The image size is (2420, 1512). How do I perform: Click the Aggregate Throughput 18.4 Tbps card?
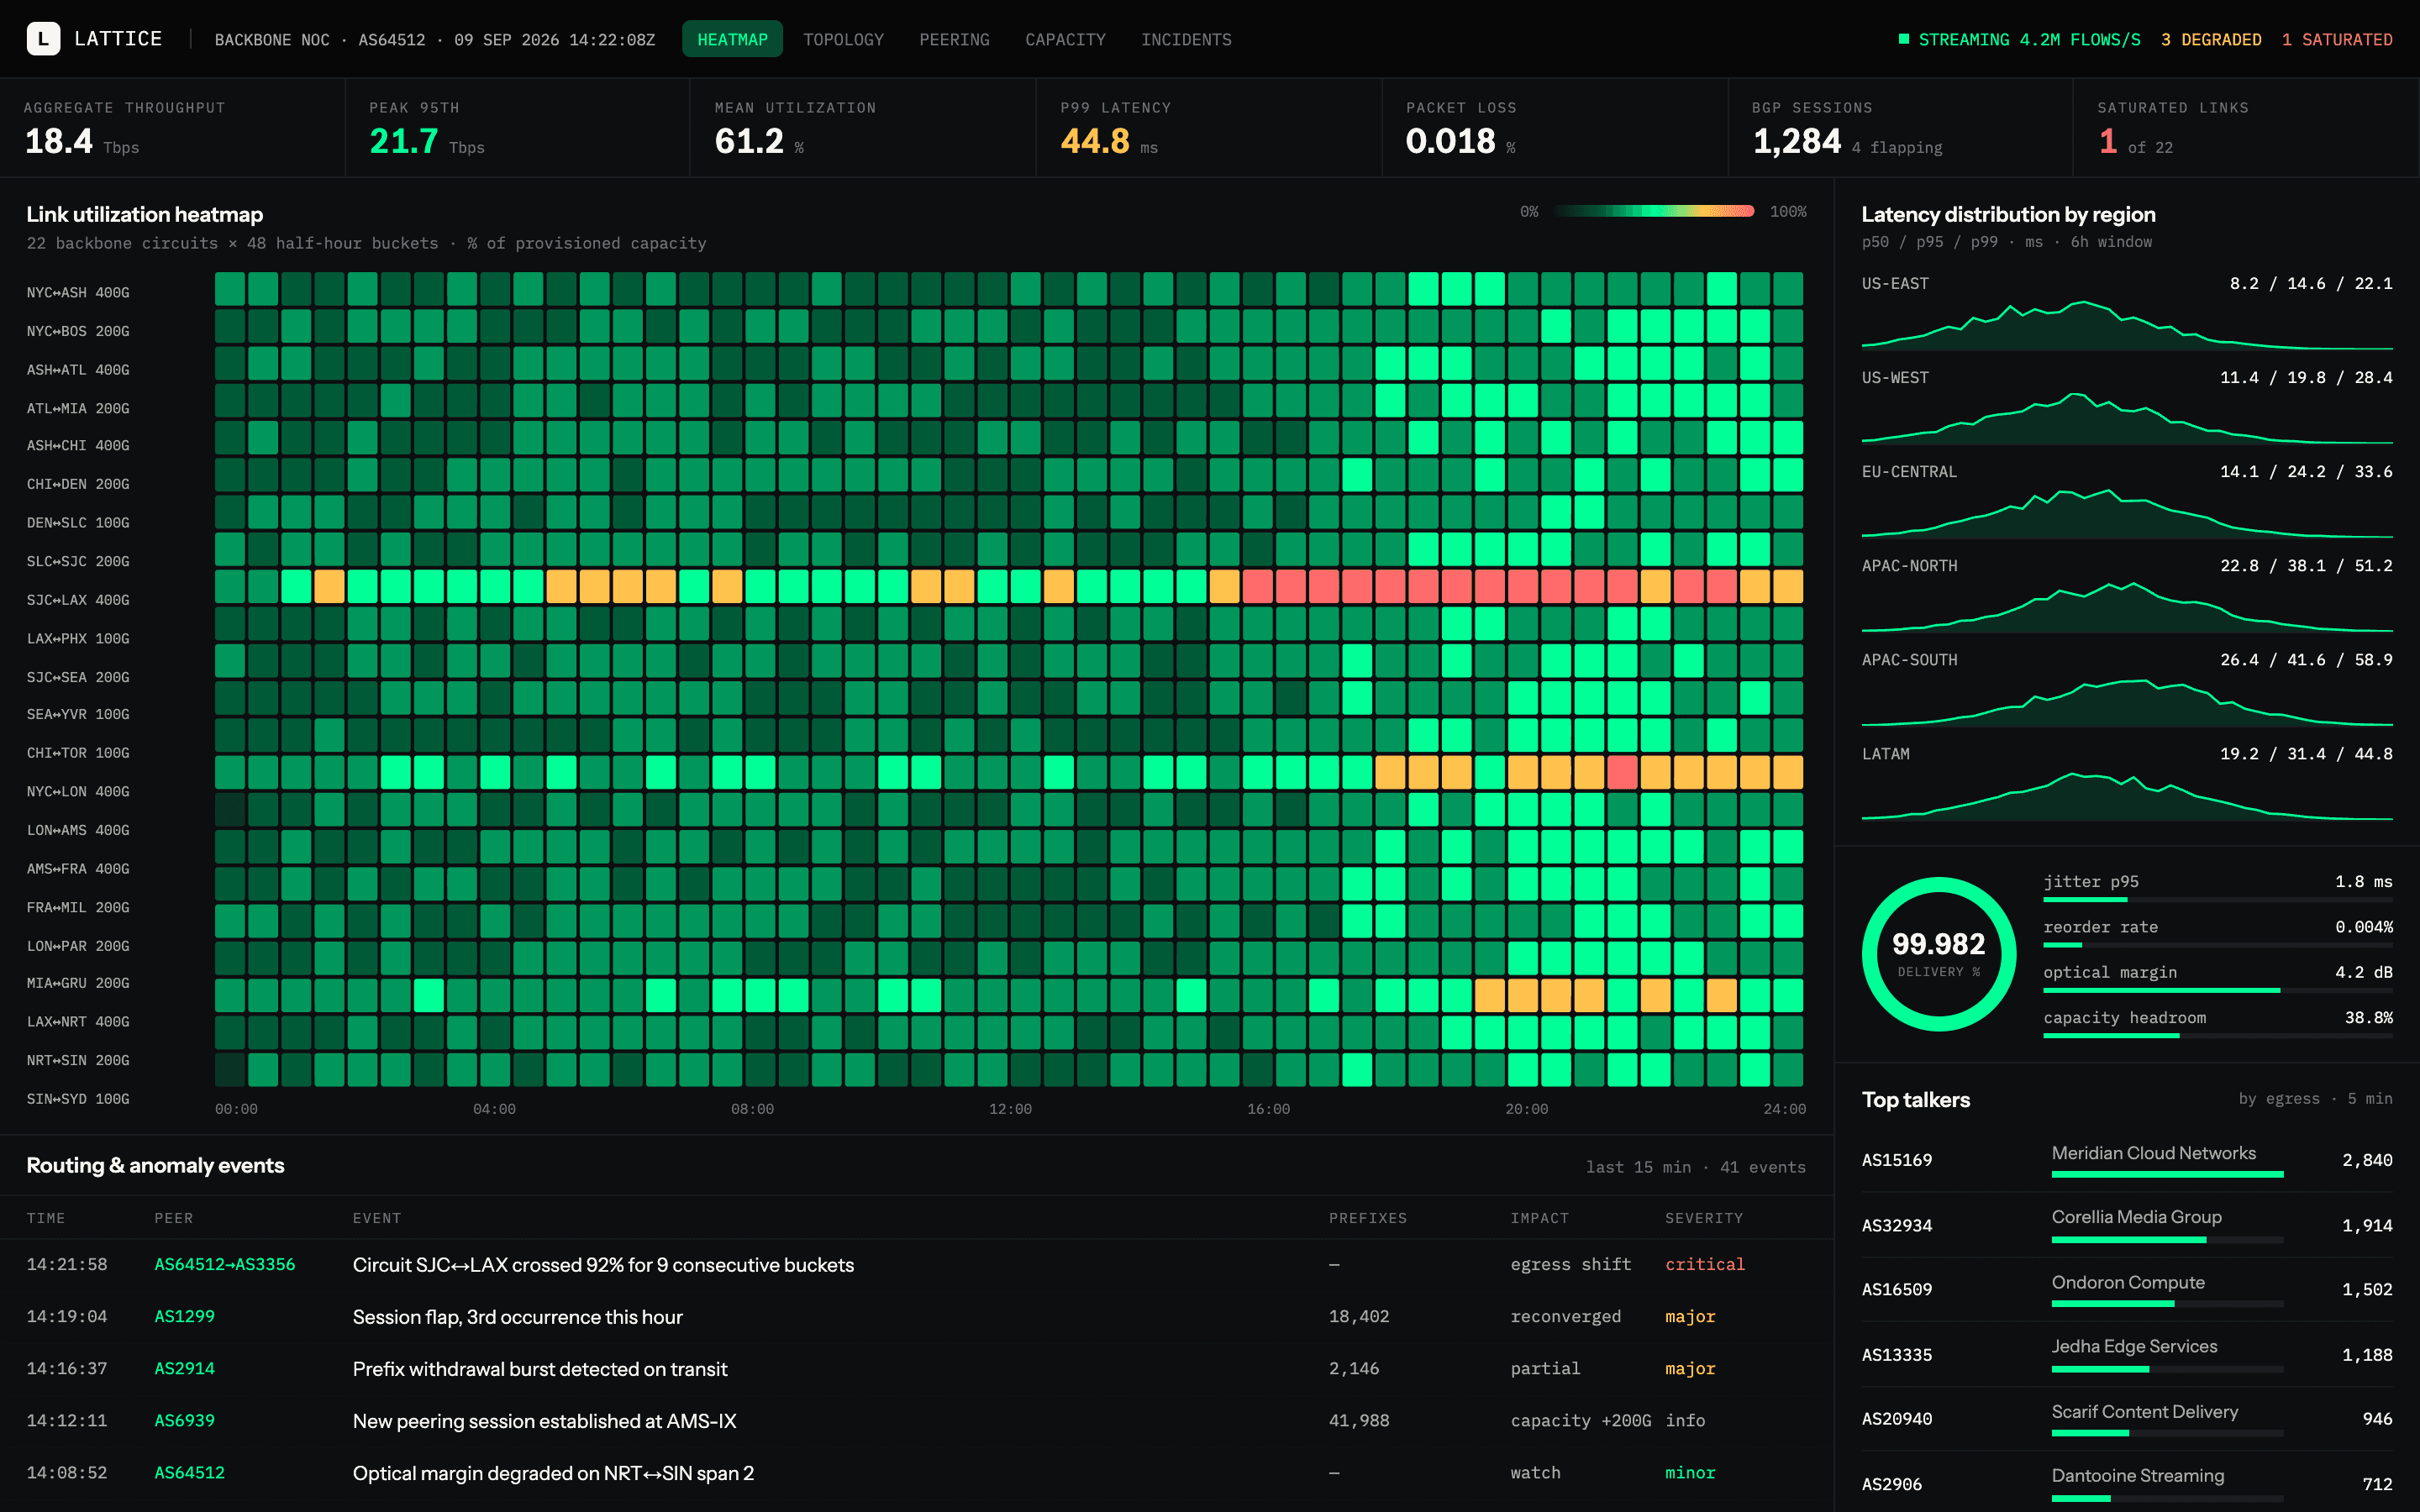tap(172, 128)
